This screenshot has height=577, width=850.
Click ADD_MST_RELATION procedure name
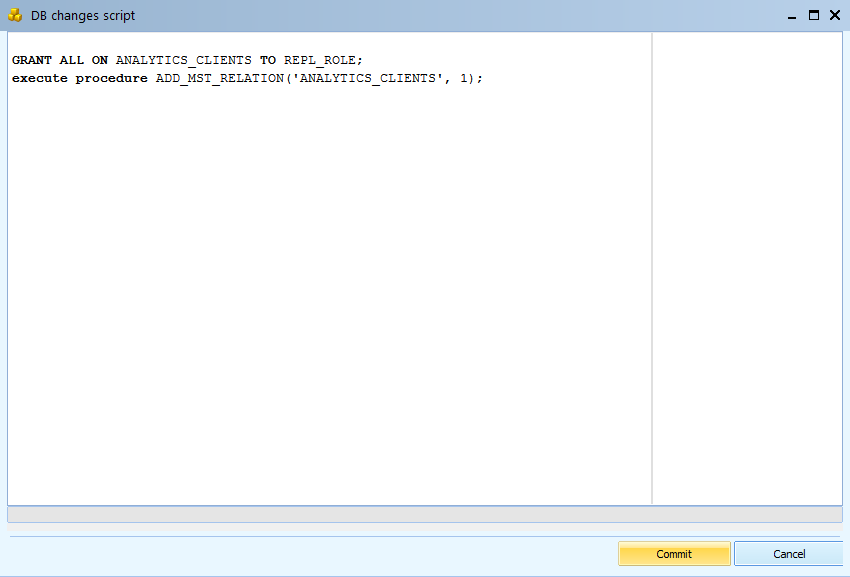tap(219, 78)
